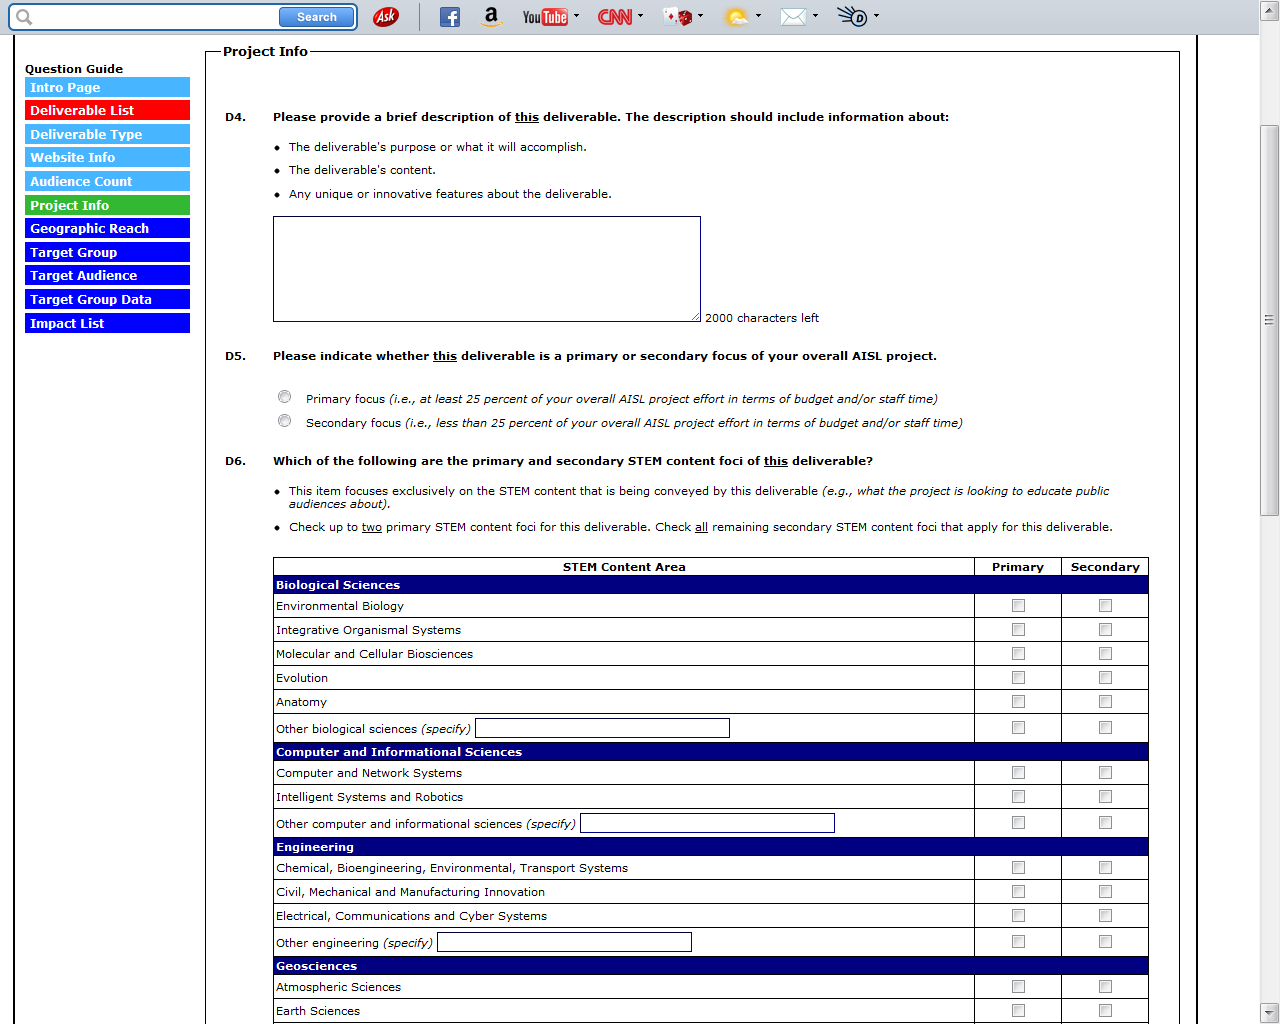Click in the D4 deliverable description box

point(486,269)
